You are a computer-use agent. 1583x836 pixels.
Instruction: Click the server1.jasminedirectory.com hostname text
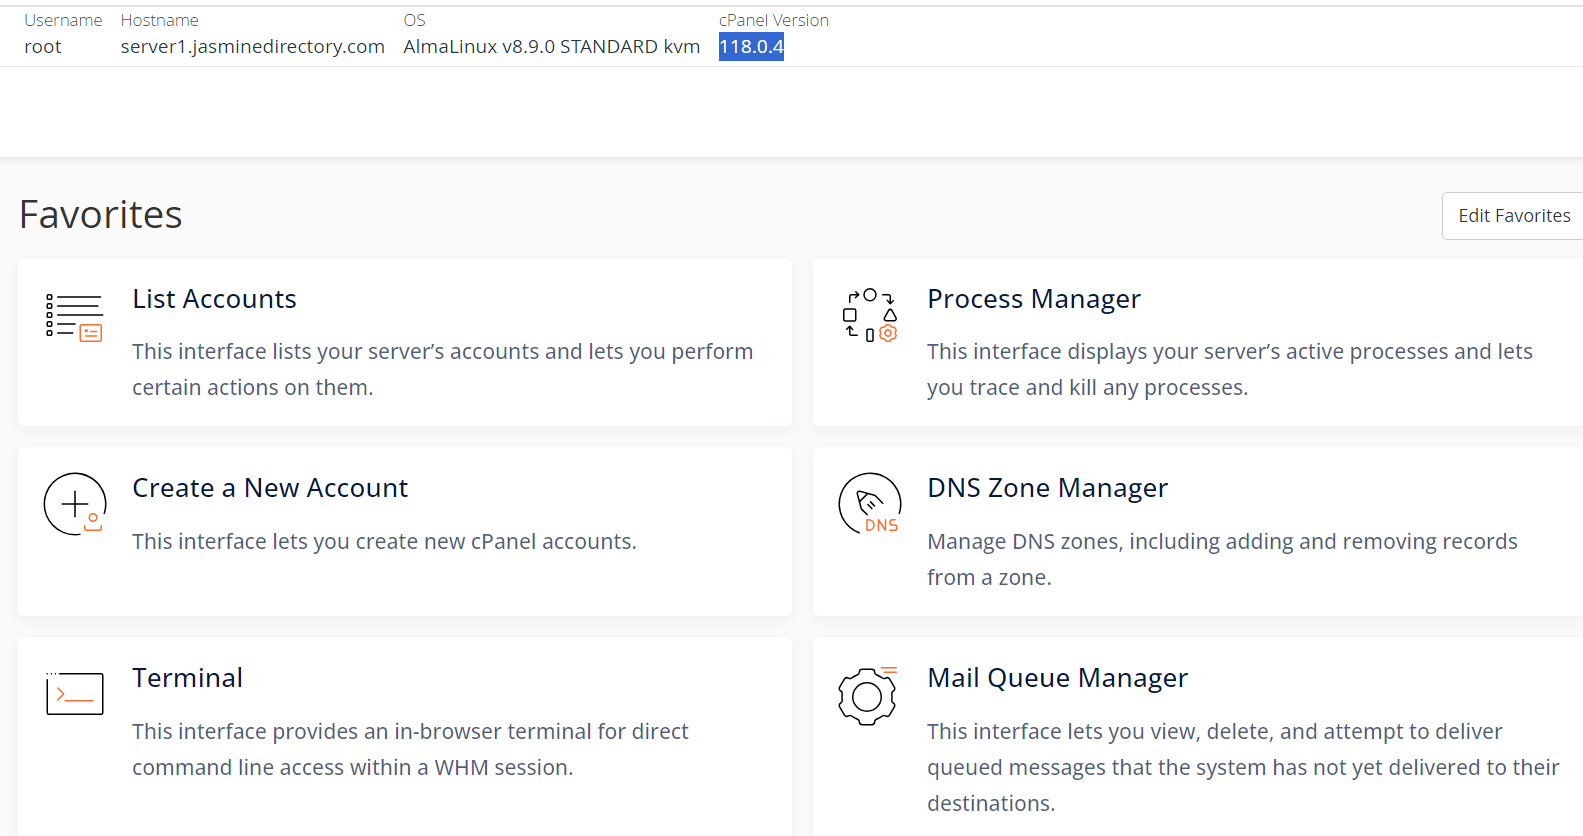(252, 47)
